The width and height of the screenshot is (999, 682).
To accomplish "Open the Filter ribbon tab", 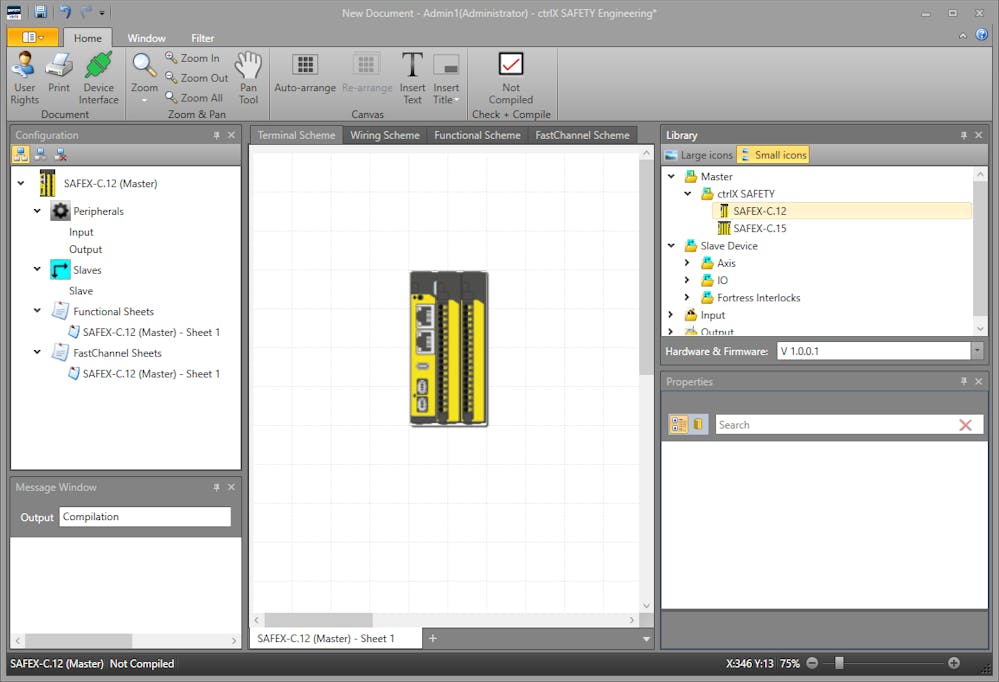I will pyautogui.click(x=203, y=38).
